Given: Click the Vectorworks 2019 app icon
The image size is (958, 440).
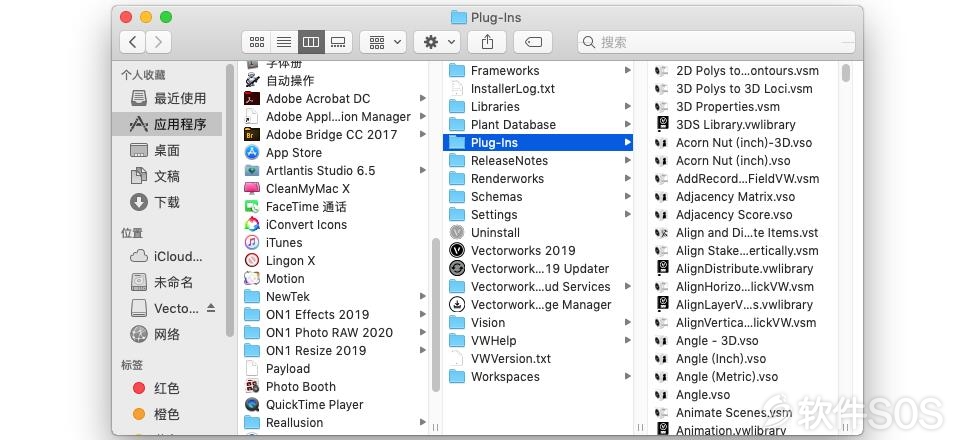Looking at the screenshot, I should (457, 251).
